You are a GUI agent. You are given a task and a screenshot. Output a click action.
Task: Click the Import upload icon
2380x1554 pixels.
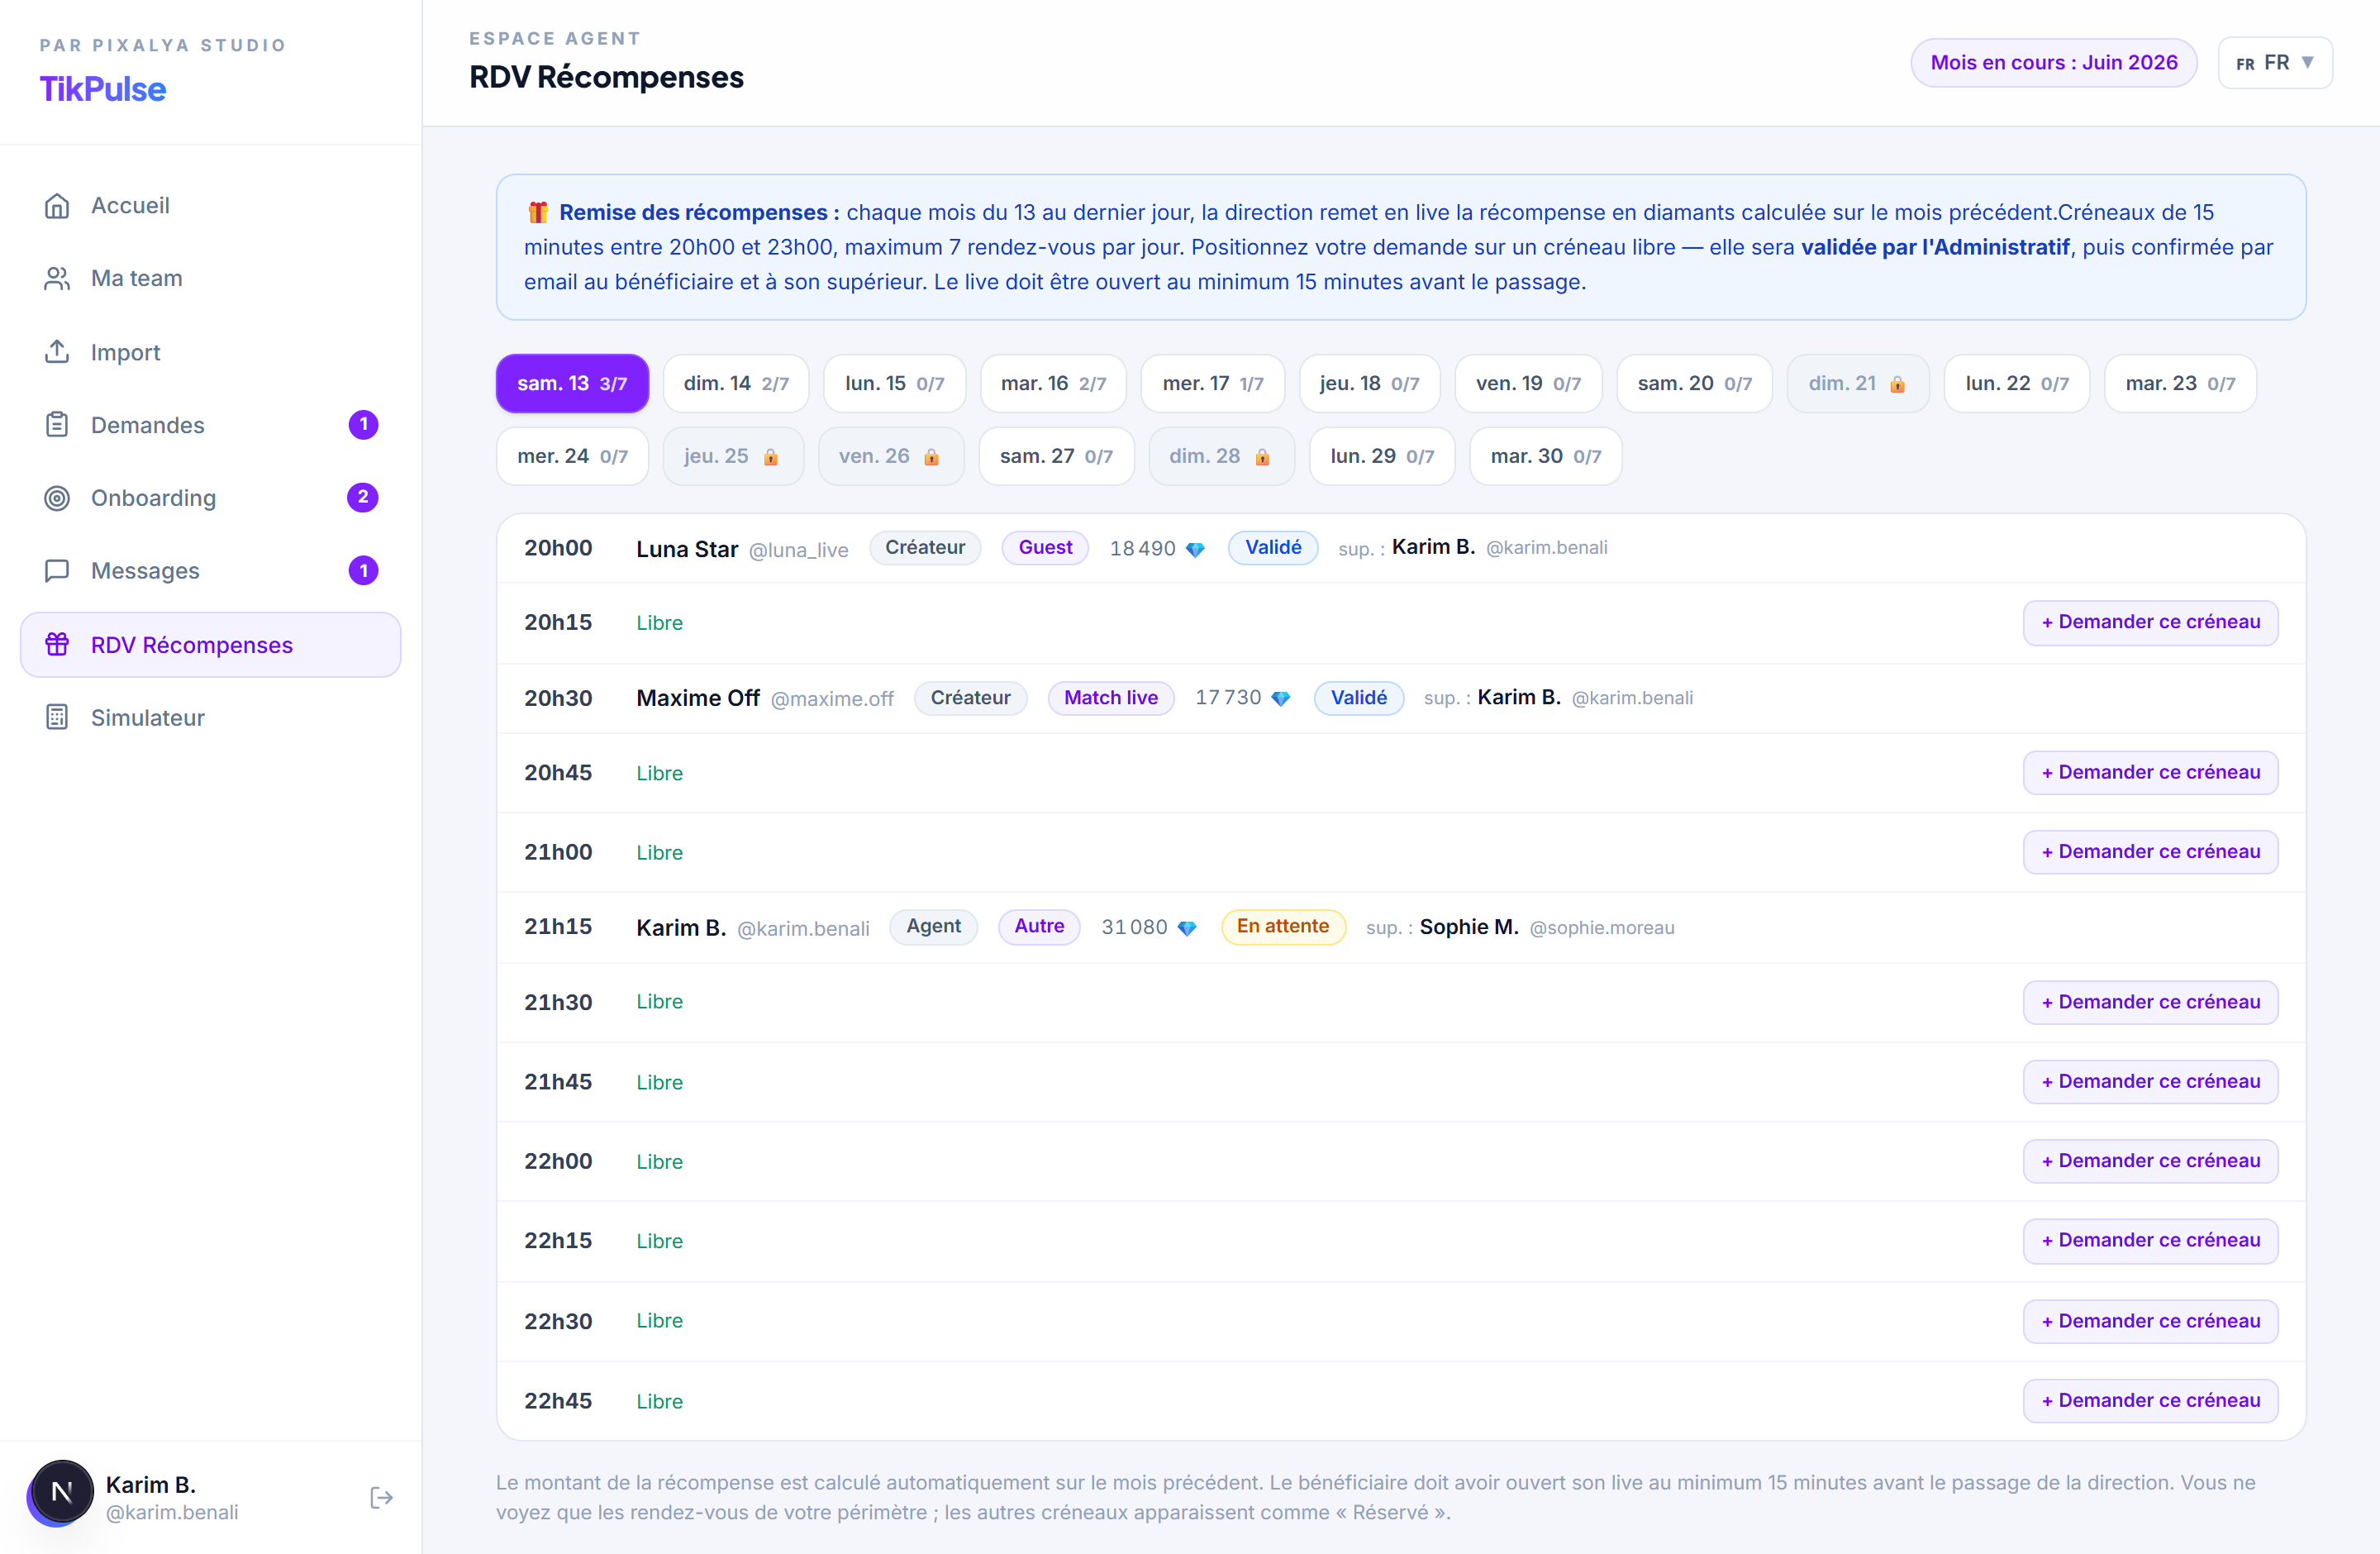[x=57, y=352]
